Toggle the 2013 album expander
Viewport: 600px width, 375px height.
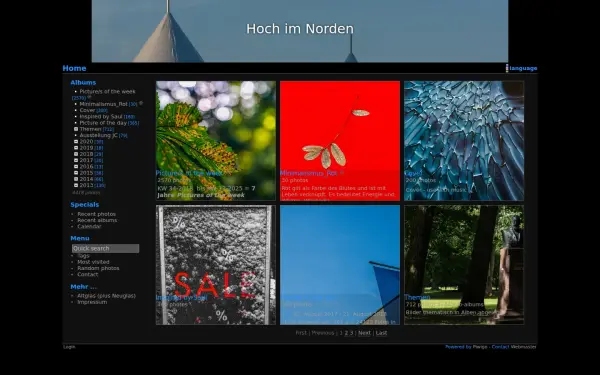pos(76,185)
